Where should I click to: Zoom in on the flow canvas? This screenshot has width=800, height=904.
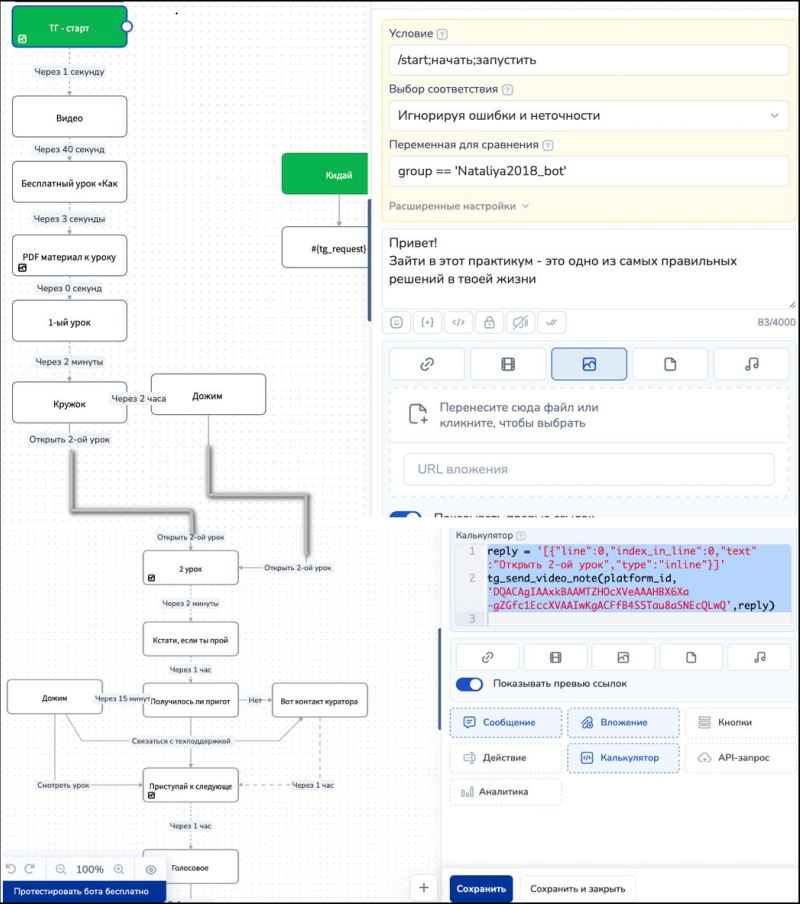pyautogui.click(x=119, y=869)
